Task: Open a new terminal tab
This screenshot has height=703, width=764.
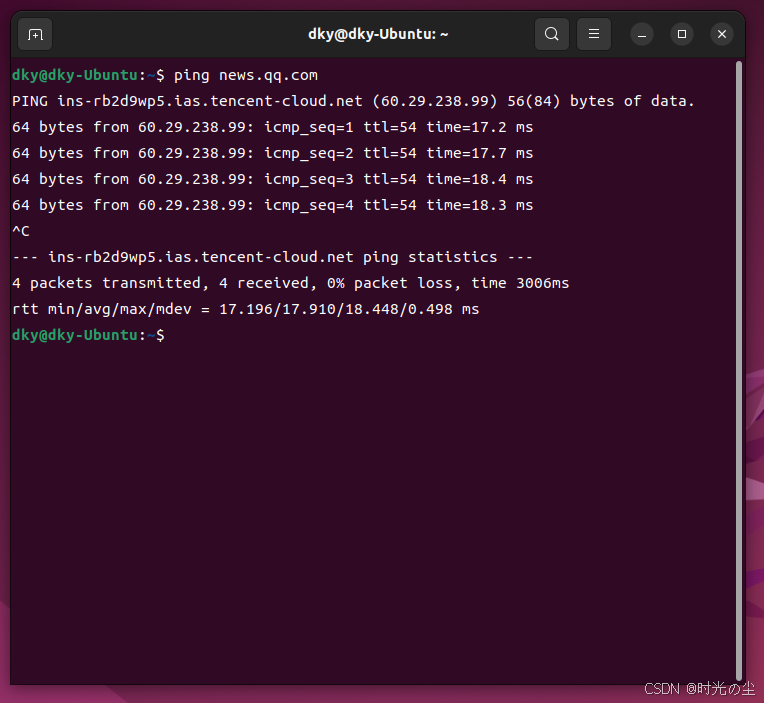Action: click(35, 34)
